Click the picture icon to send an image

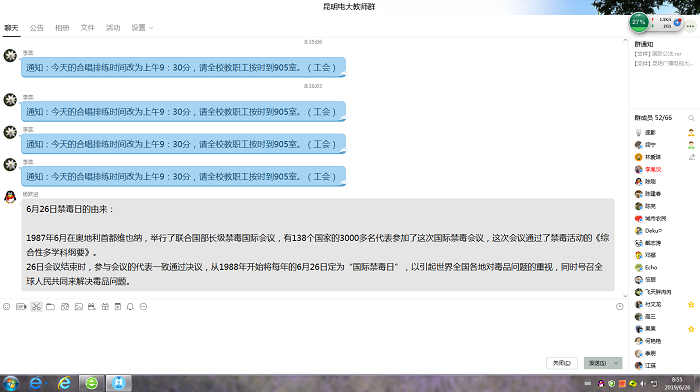[79, 307]
